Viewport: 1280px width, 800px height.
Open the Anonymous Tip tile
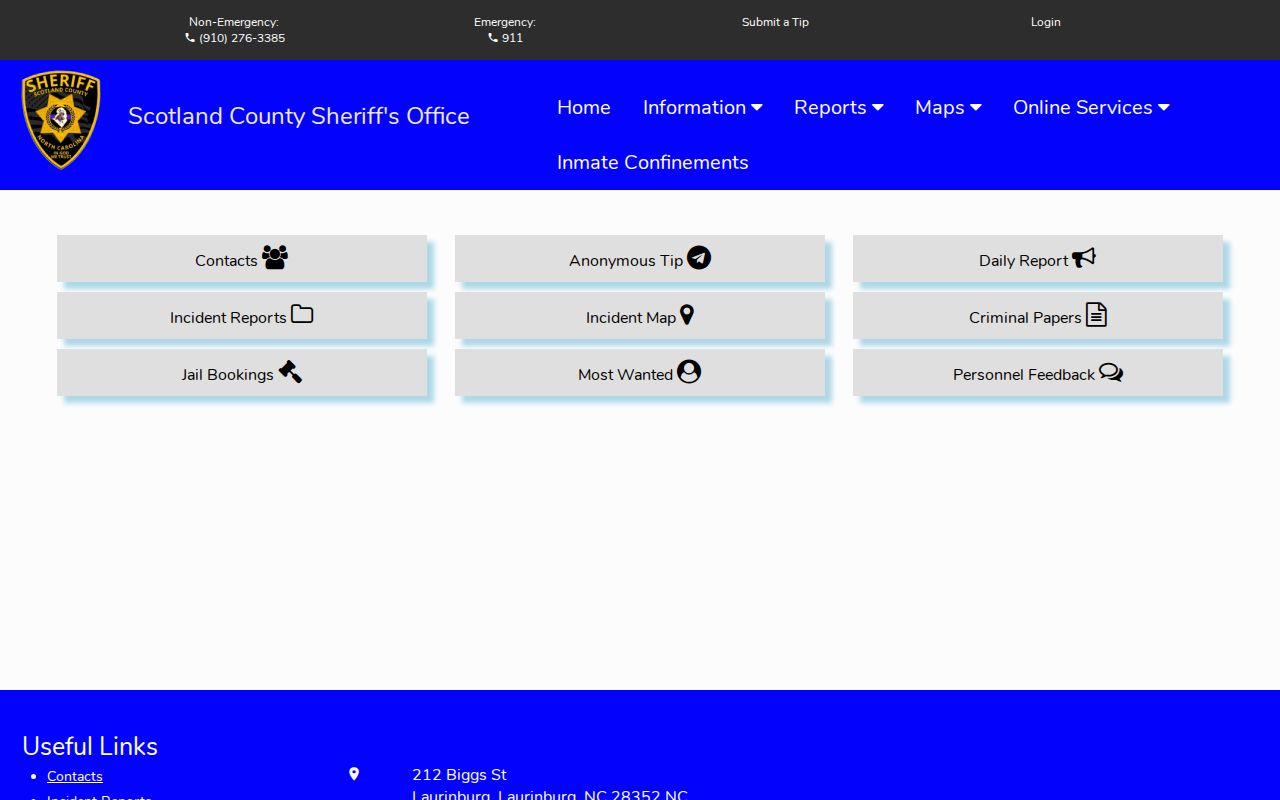pos(640,258)
